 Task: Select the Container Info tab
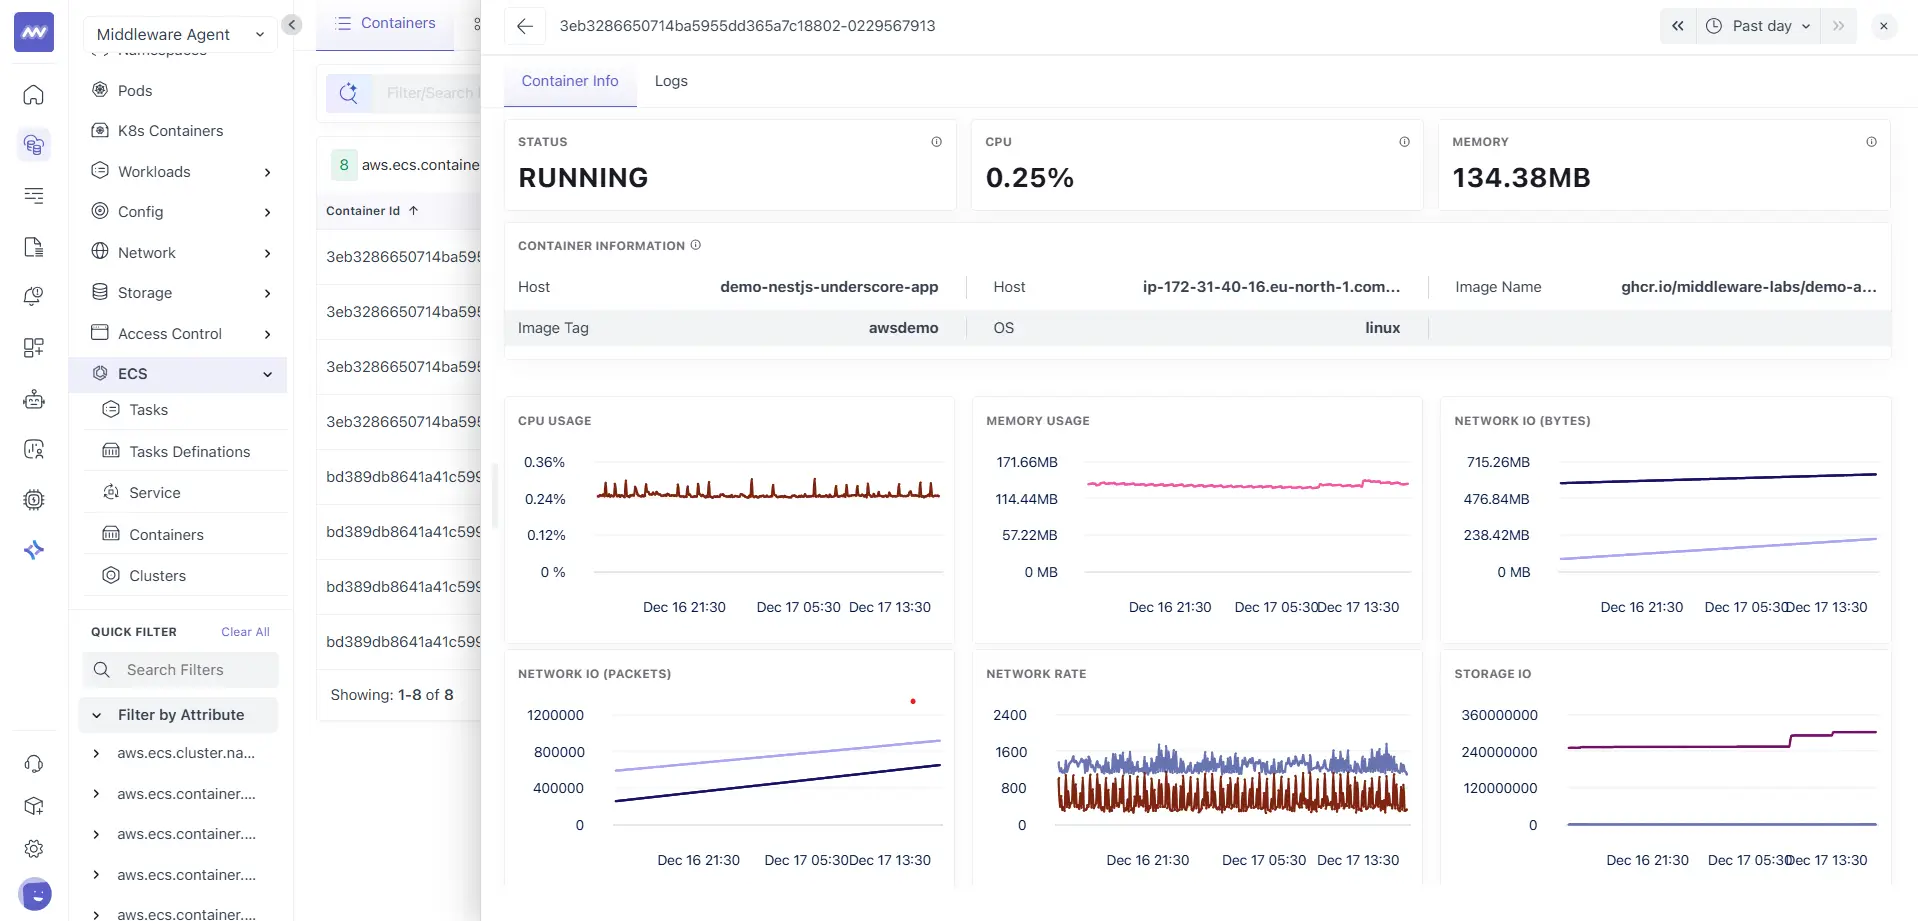tap(570, 81)
